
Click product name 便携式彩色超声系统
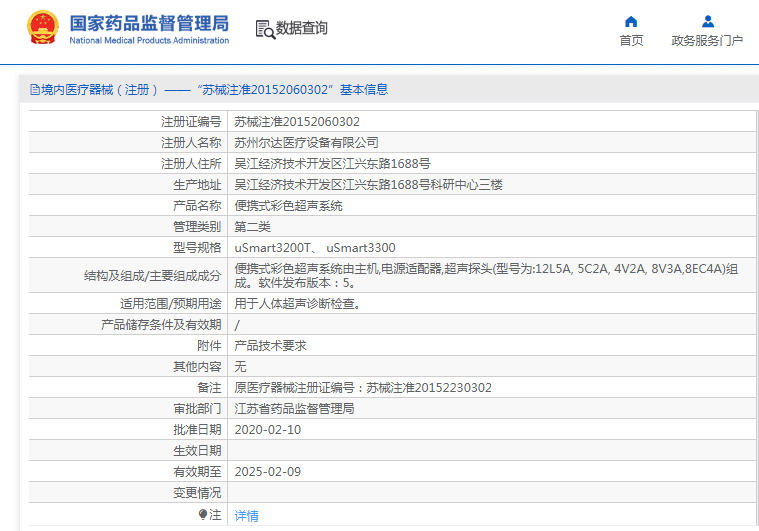pyautogui.click(x=288, y=206)
